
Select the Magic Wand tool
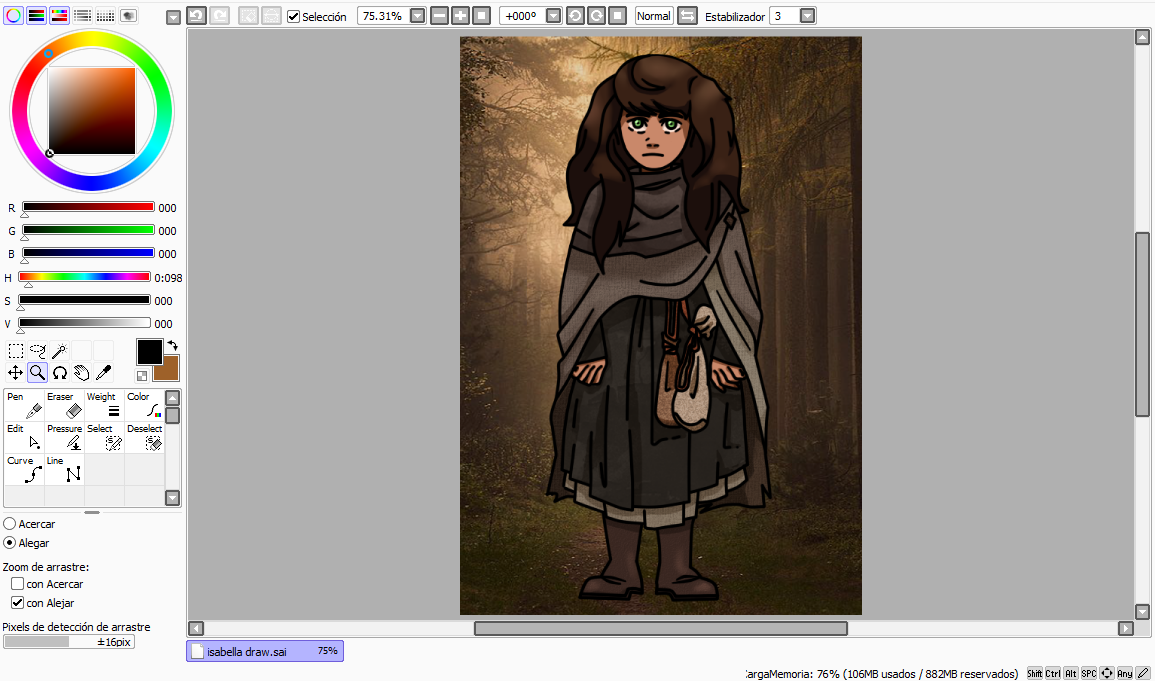pos(59,351)
